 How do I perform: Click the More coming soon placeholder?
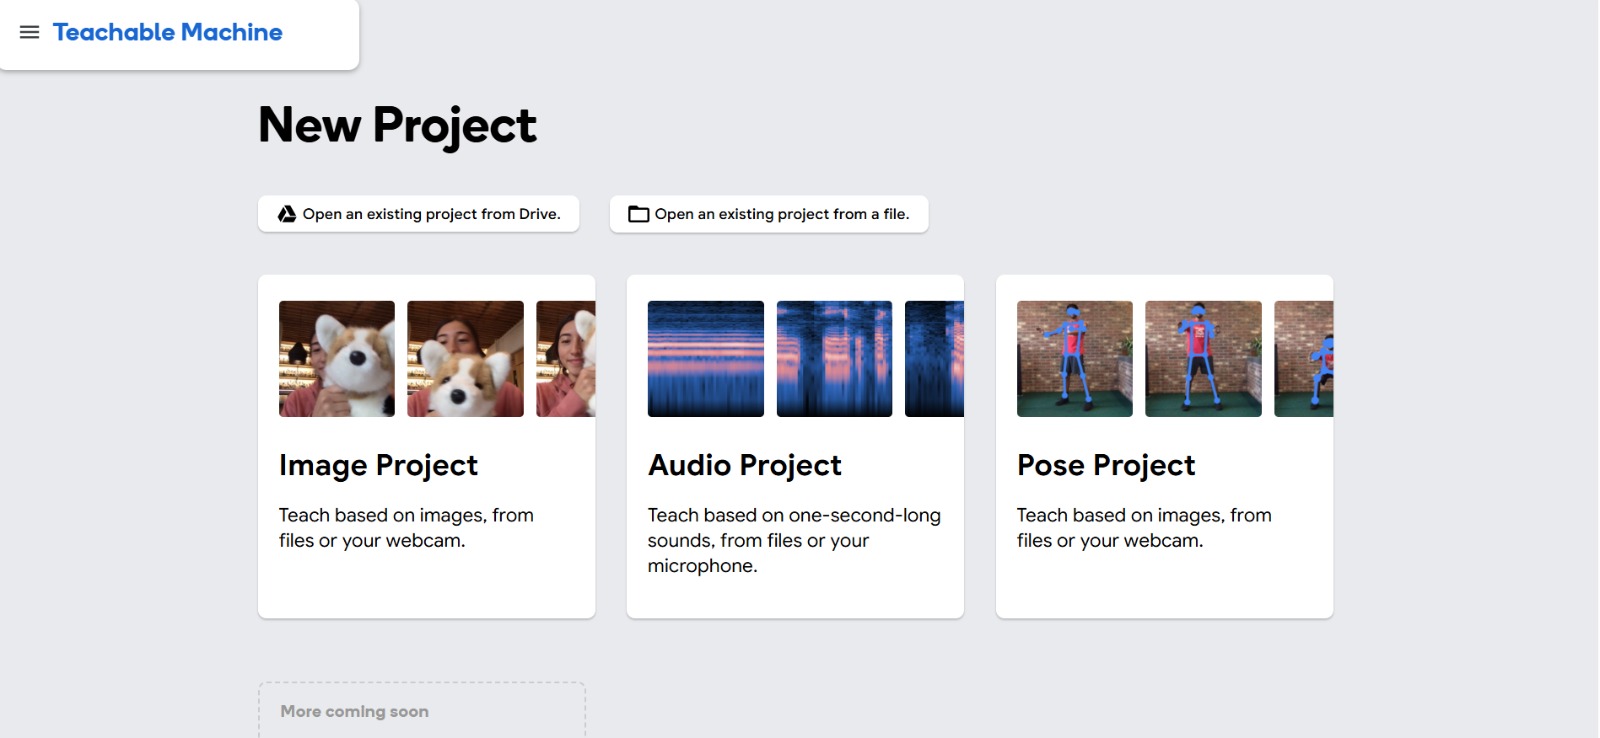pyautogui.click(x=421, y=711)
